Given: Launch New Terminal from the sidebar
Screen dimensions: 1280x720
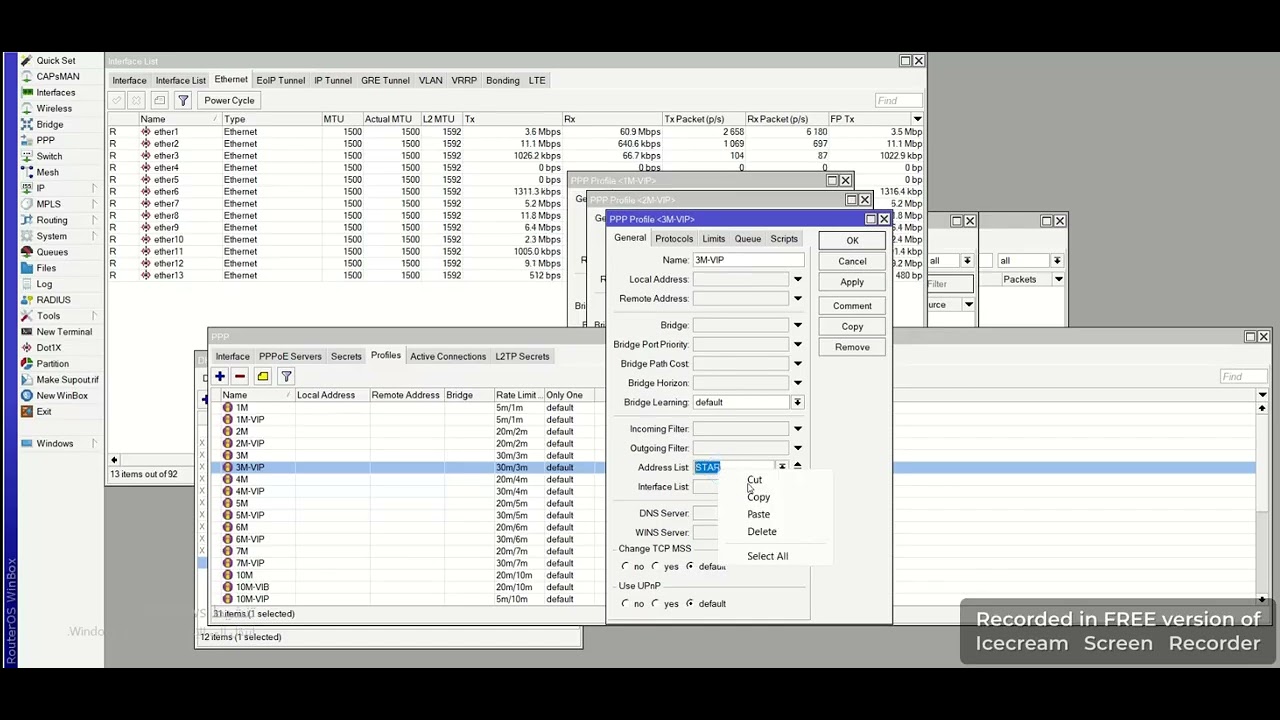Looking at the screenshot, I should 64,332.
